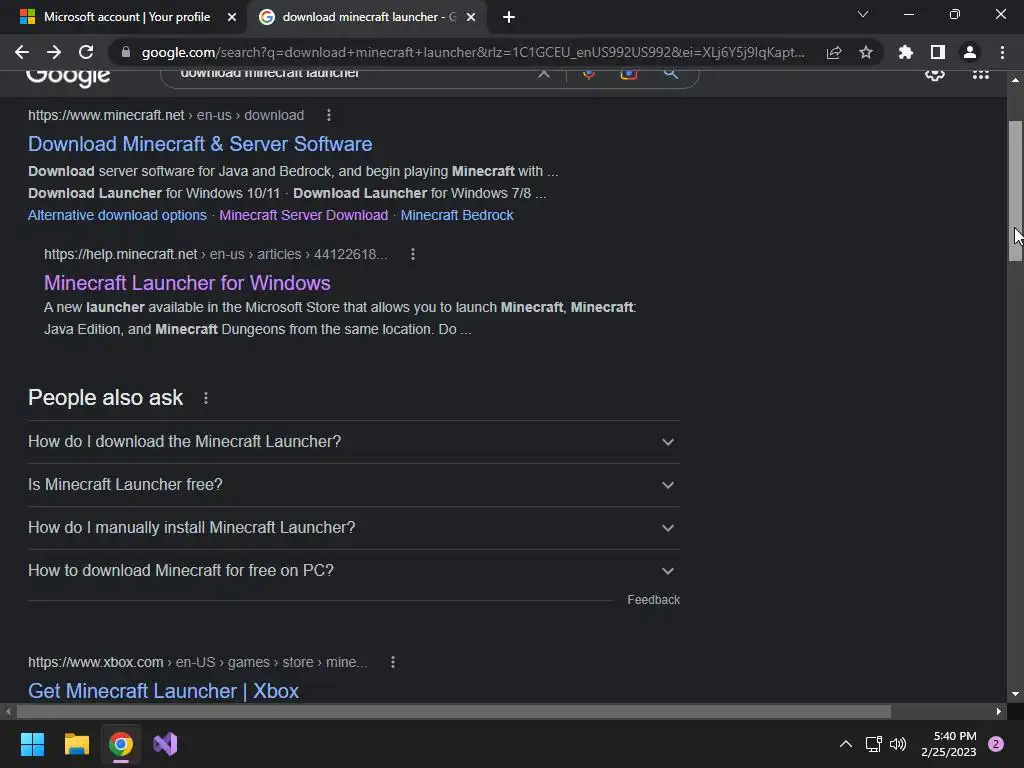Expand How to download Minecraft free on PC

(354, 571)
